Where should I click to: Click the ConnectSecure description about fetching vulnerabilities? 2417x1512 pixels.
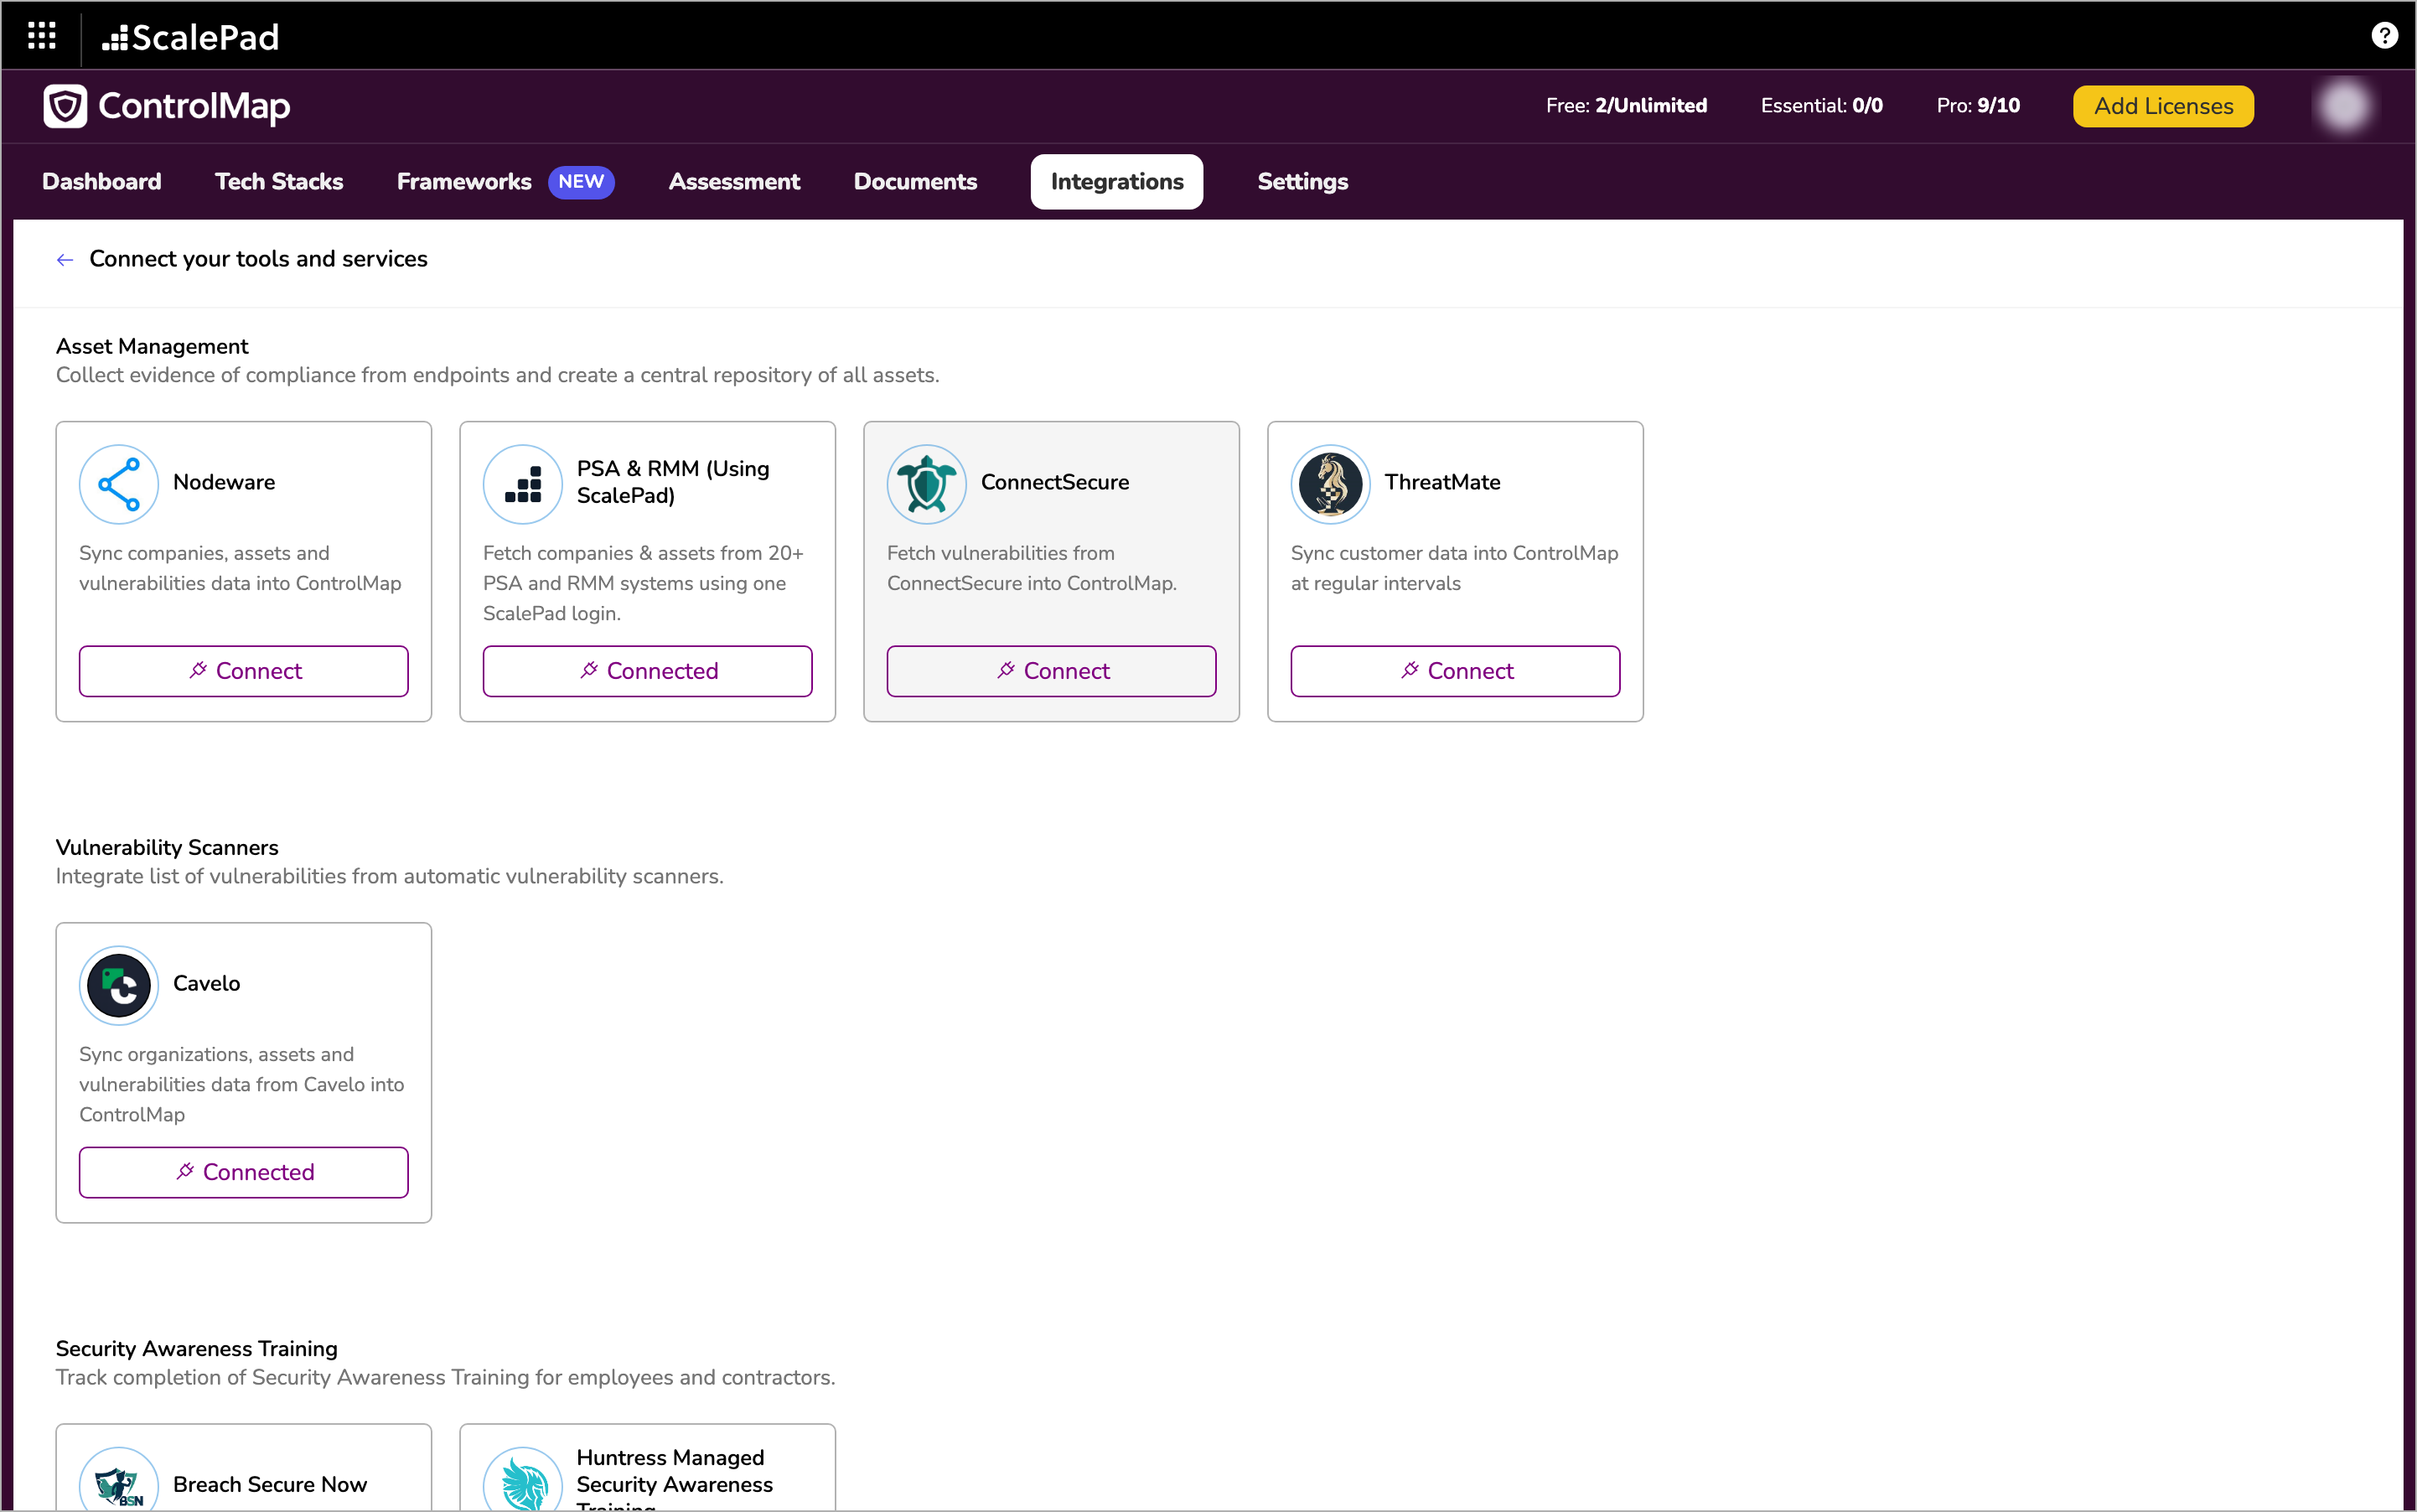(1032, 568)
